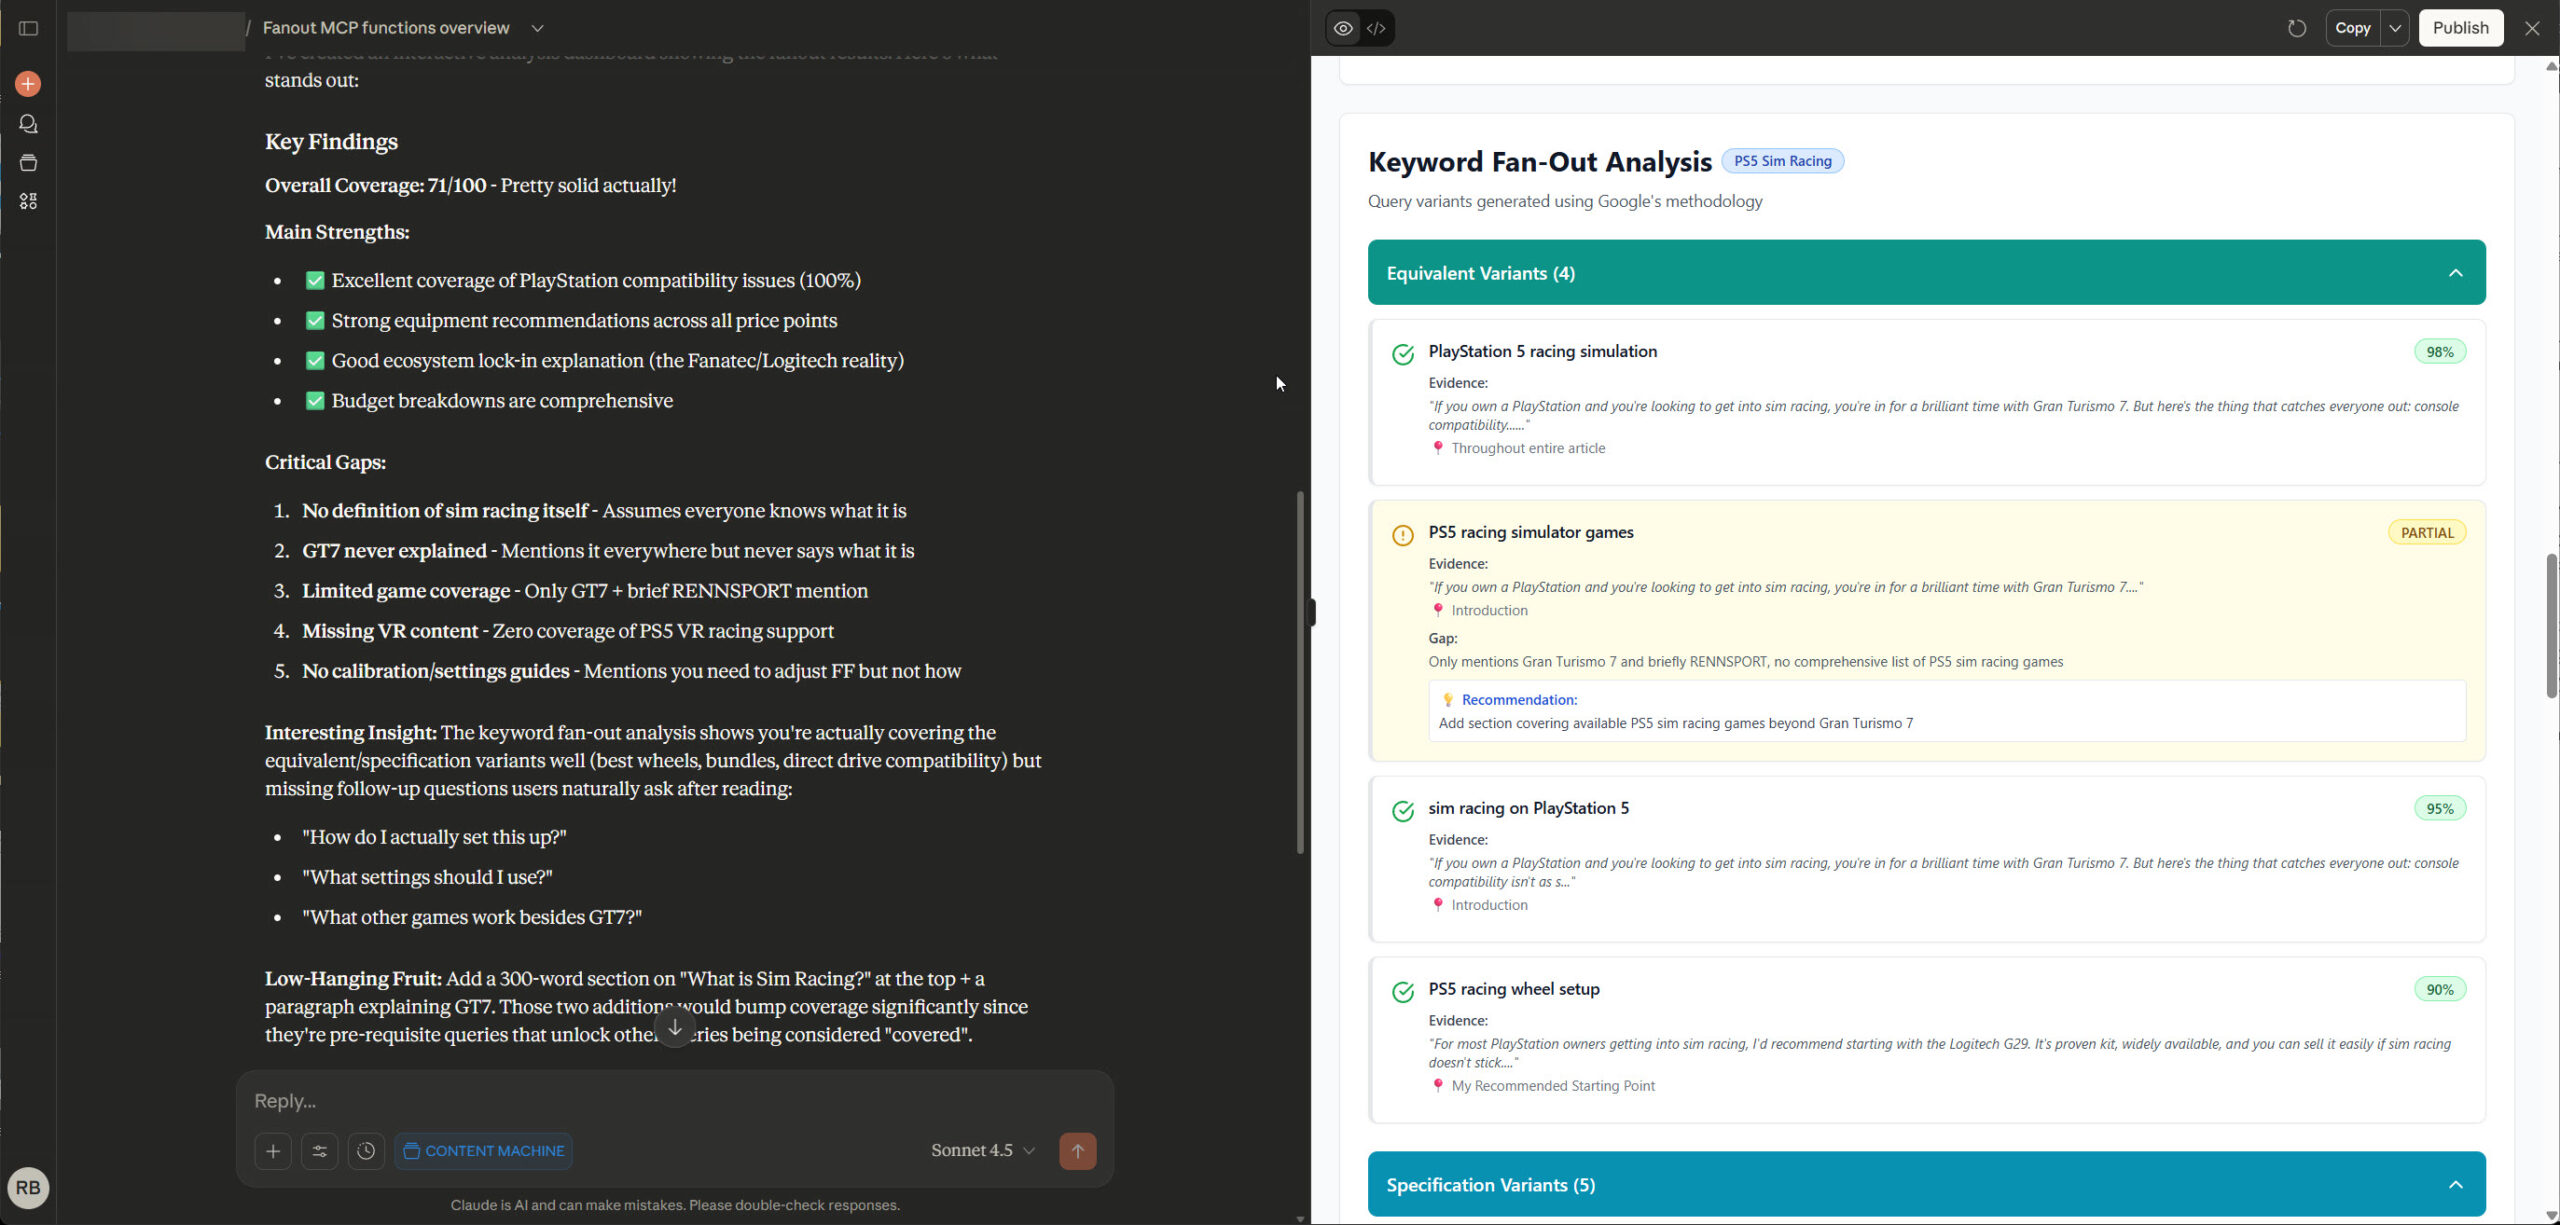The width and height of the screenshot is (2560, 1225).
Task: Click the panel divider resize handle
Action: coord(1311,612)
